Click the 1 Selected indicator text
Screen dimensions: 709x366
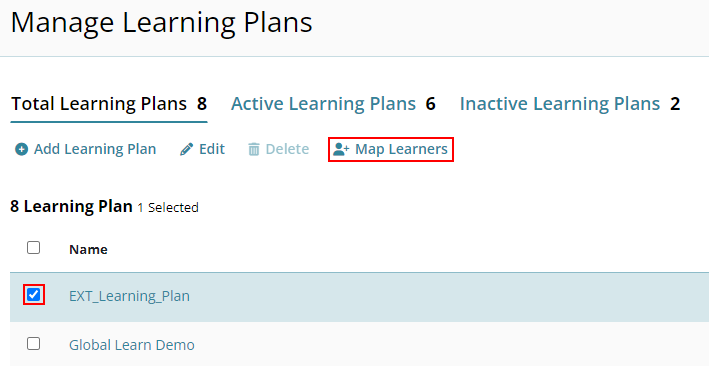pyautogui.click(x=168, y=208)
